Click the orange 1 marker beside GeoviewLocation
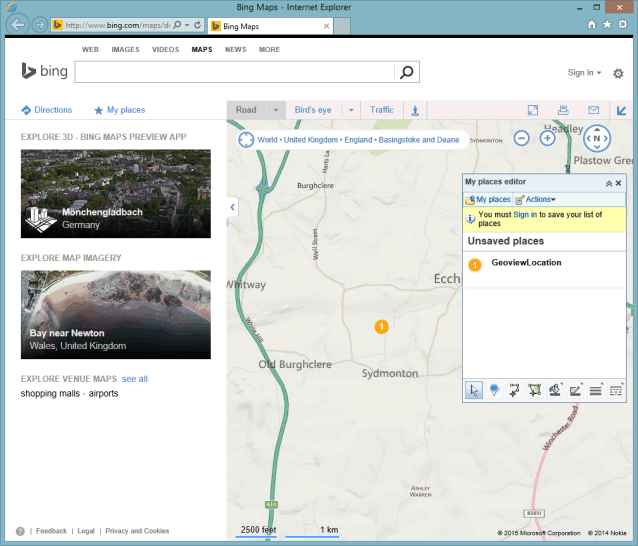This screenshot has width=638, height=546. click(475, 265)
